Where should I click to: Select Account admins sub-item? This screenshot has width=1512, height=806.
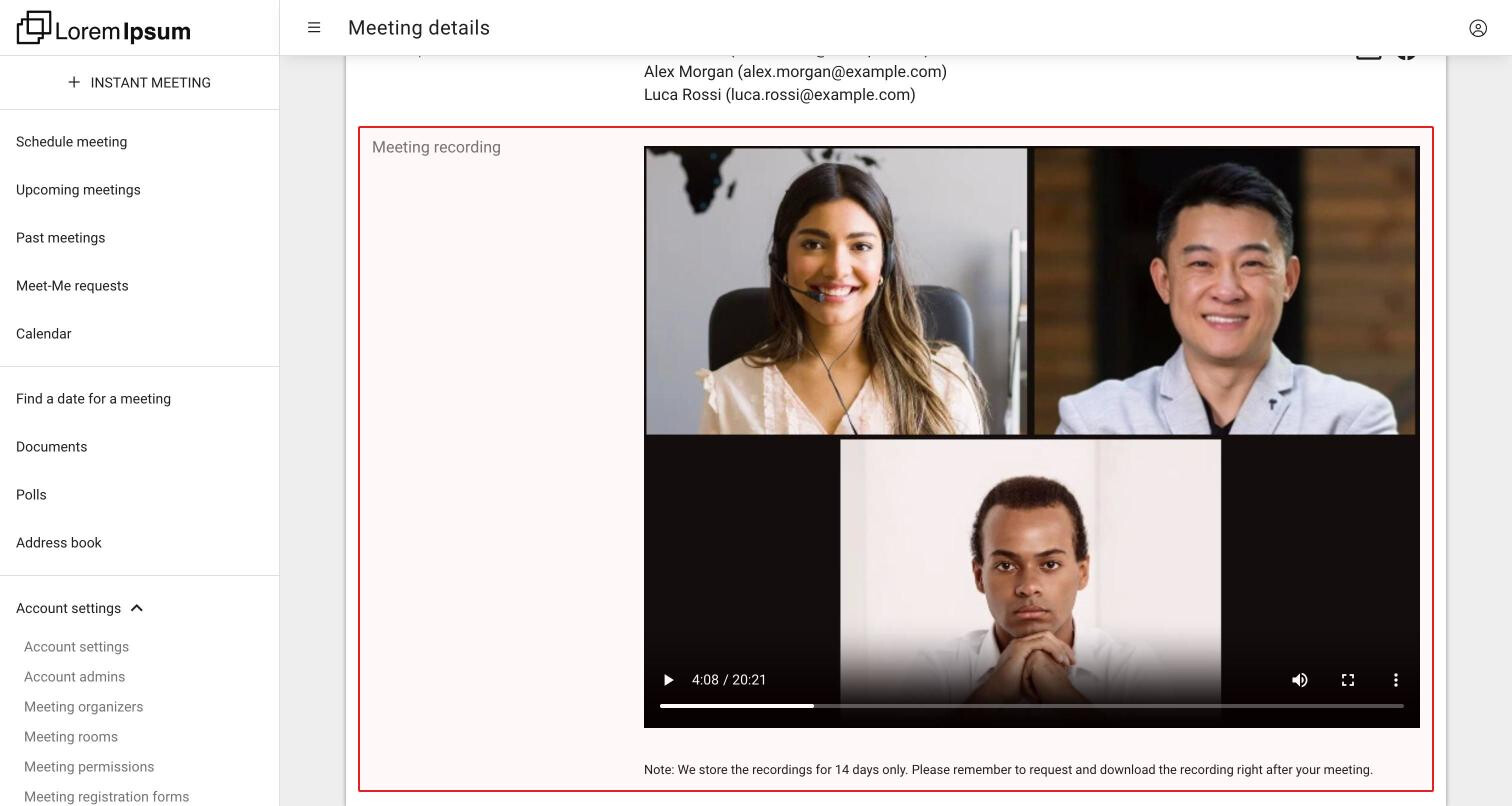click(x=75, y=677)
